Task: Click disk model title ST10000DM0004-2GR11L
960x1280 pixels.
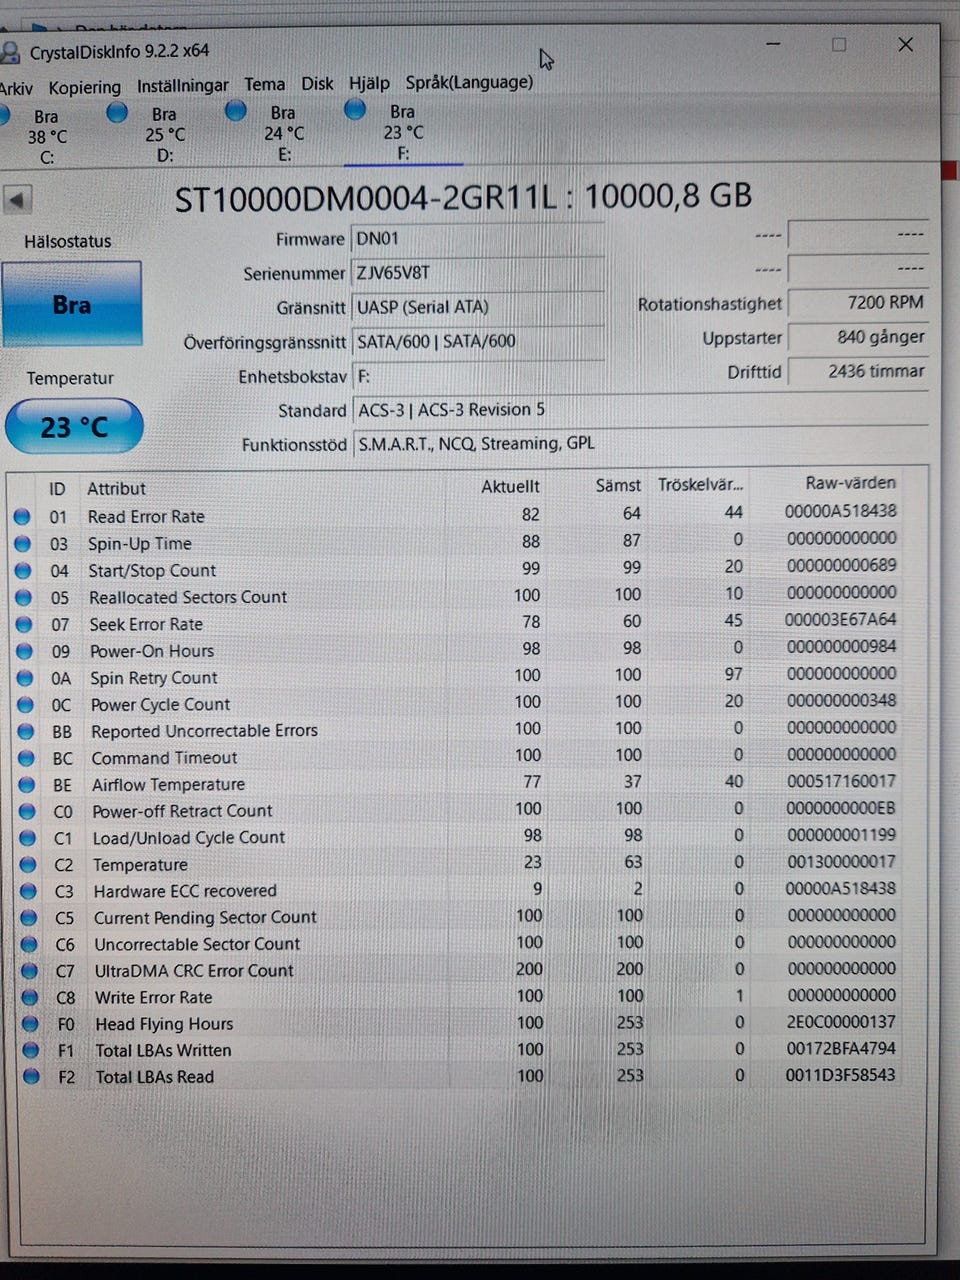Action: (365, 199)
